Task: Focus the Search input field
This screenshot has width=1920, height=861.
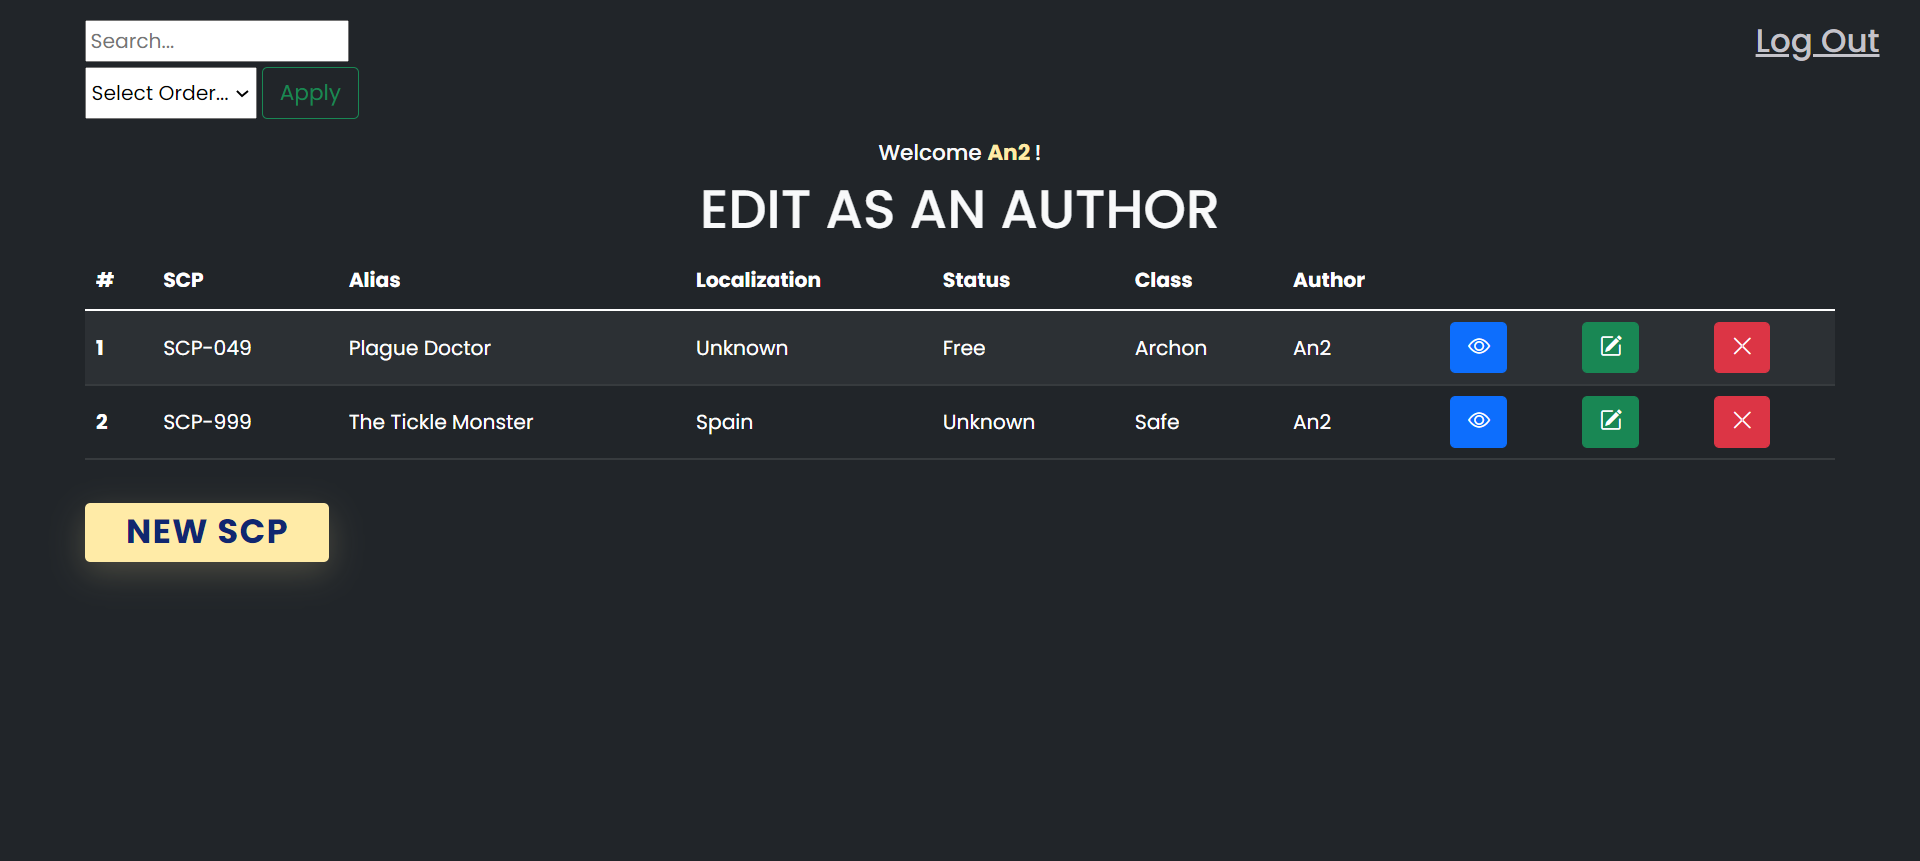Action: pos(217,41)
